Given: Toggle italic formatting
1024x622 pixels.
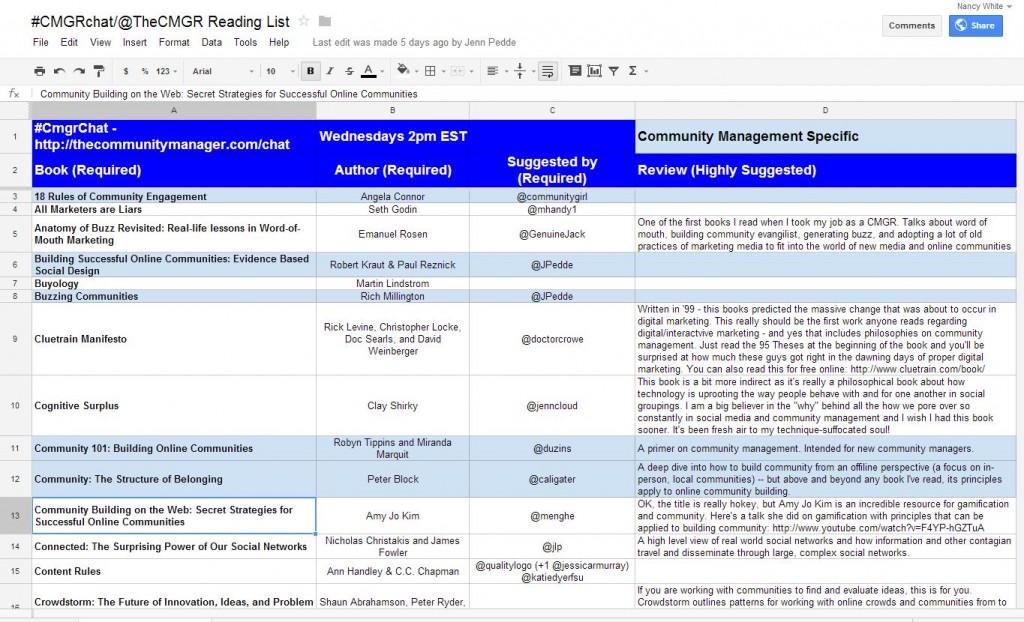Looking at the screenshot, I should pos(330,71).
